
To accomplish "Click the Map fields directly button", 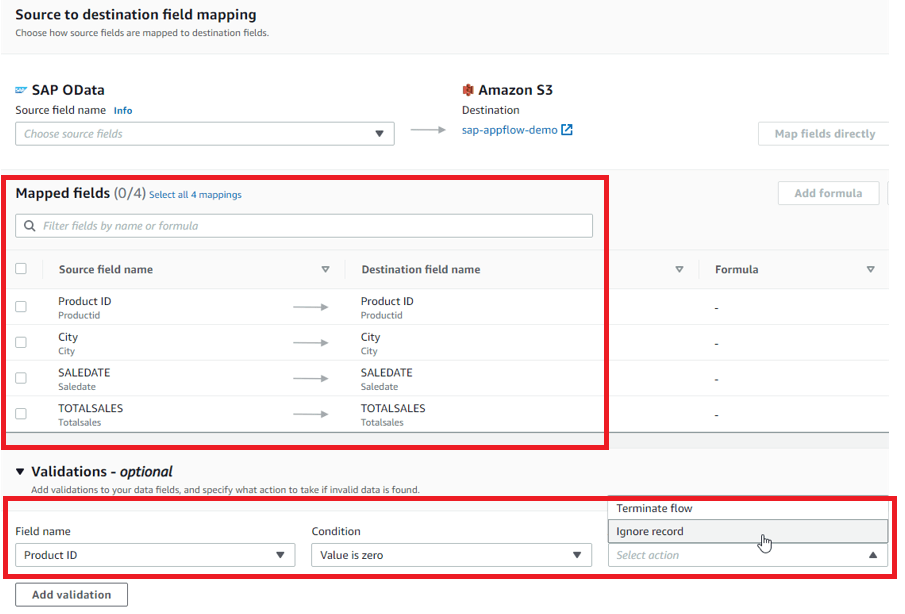I will [x=824, y=134].
